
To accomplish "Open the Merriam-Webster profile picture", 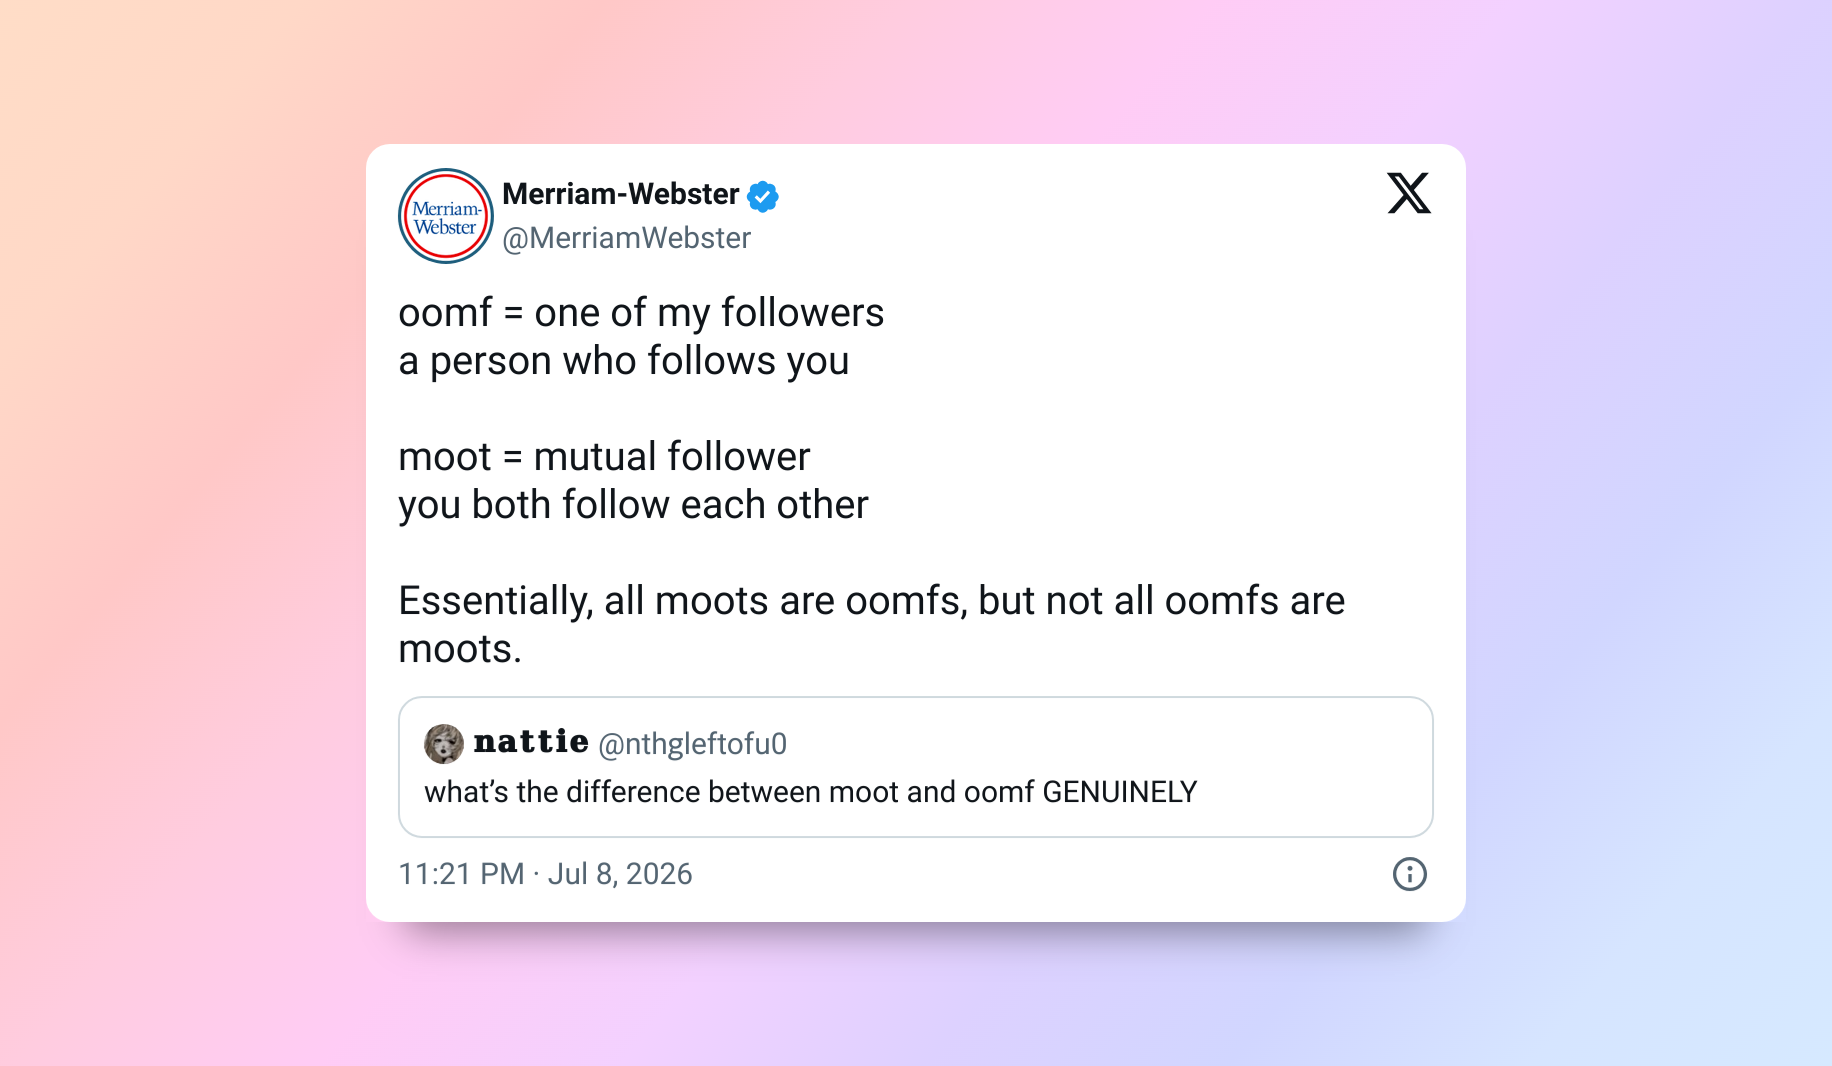I will pos(446,216).
